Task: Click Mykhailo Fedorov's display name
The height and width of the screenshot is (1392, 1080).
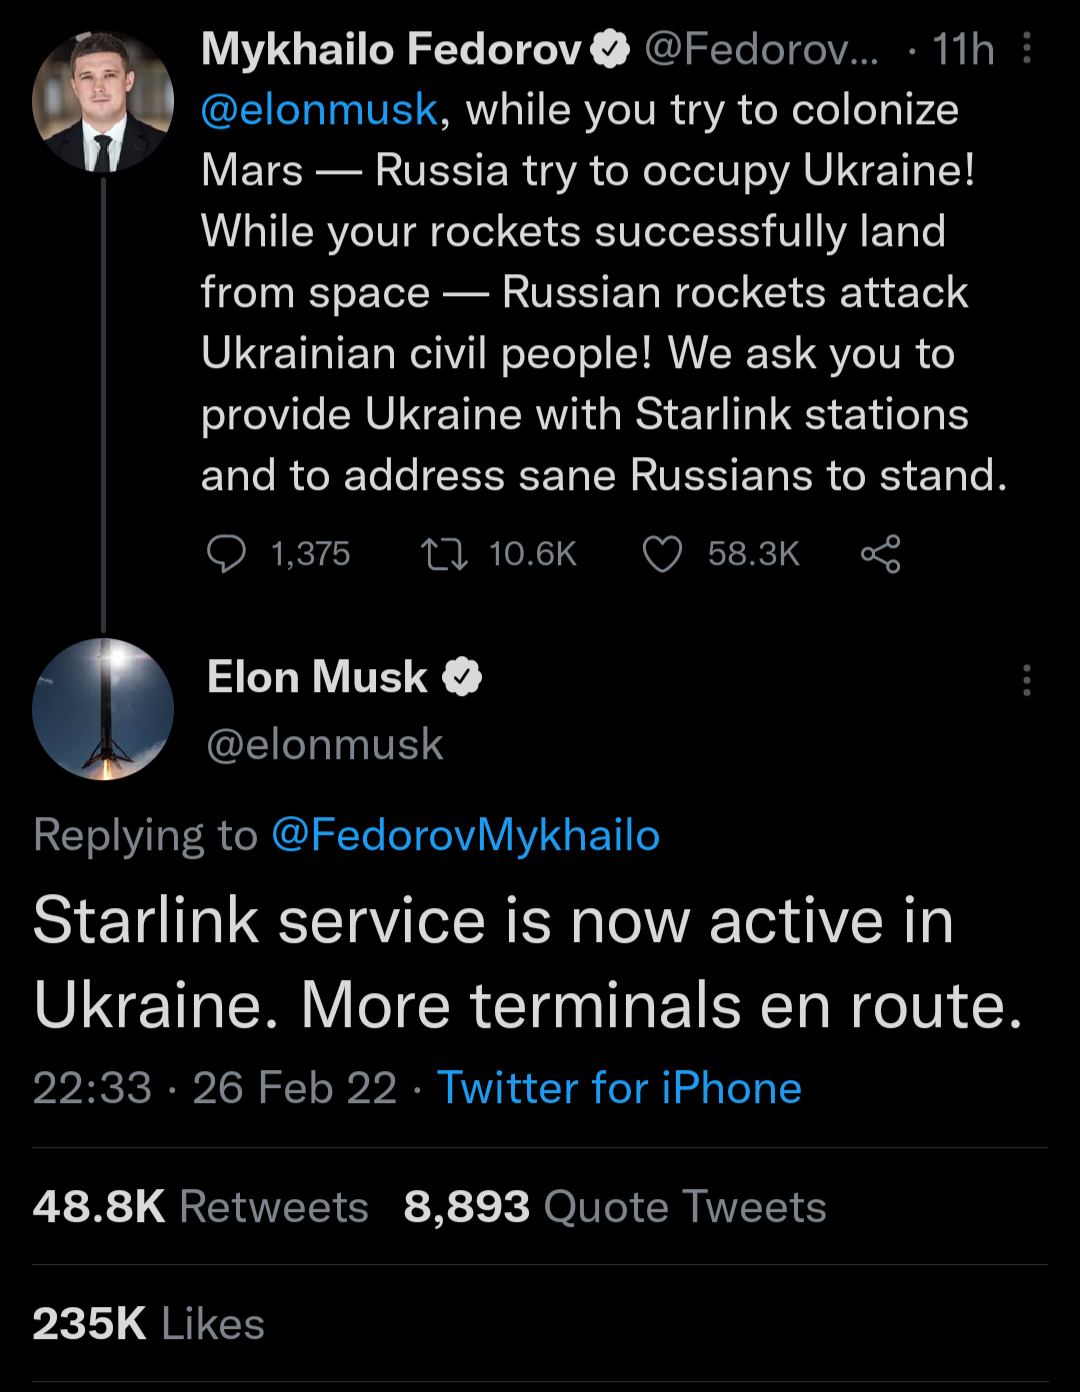Action: (391, 49)
